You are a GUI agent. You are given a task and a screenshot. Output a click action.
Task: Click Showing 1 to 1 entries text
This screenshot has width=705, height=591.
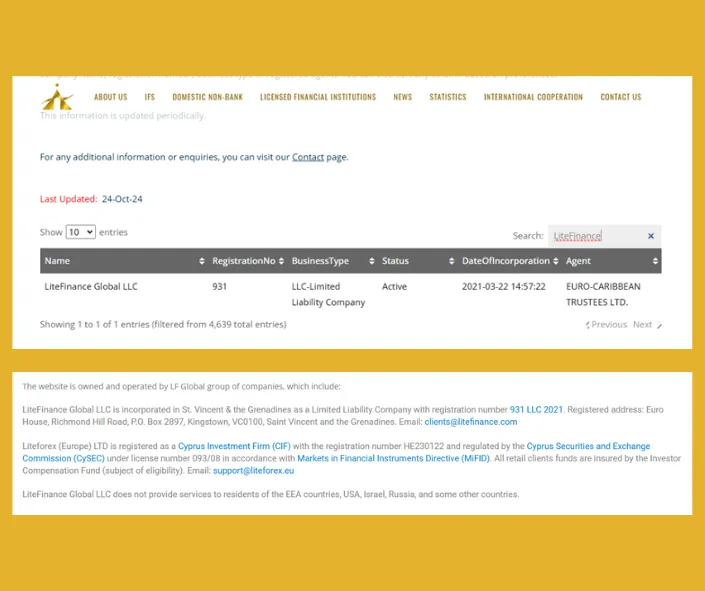click(163, 325)
